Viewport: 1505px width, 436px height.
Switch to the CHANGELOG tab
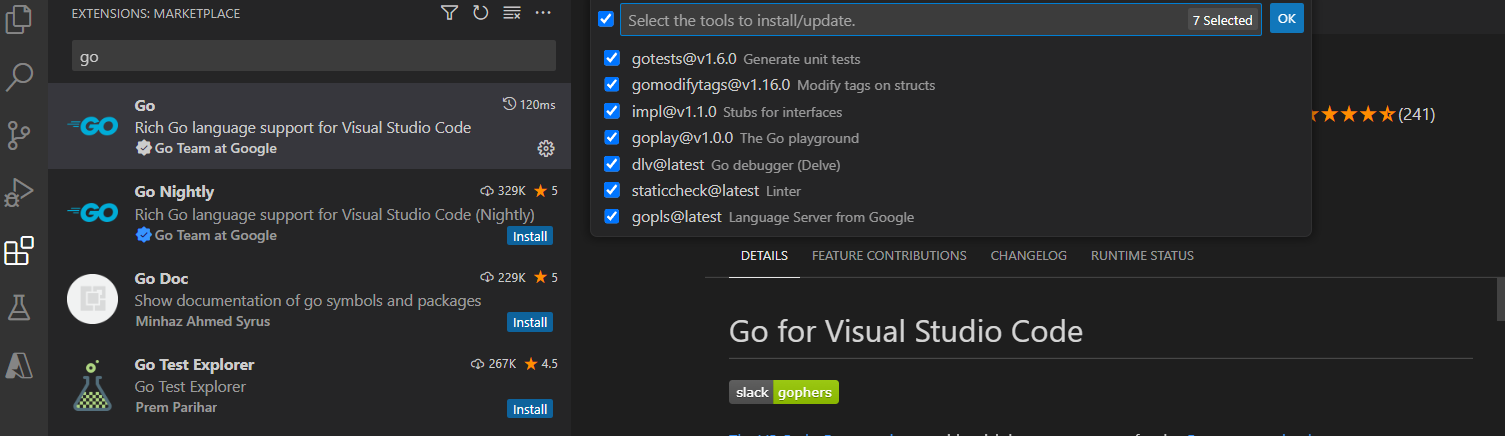coord(1029,256)
